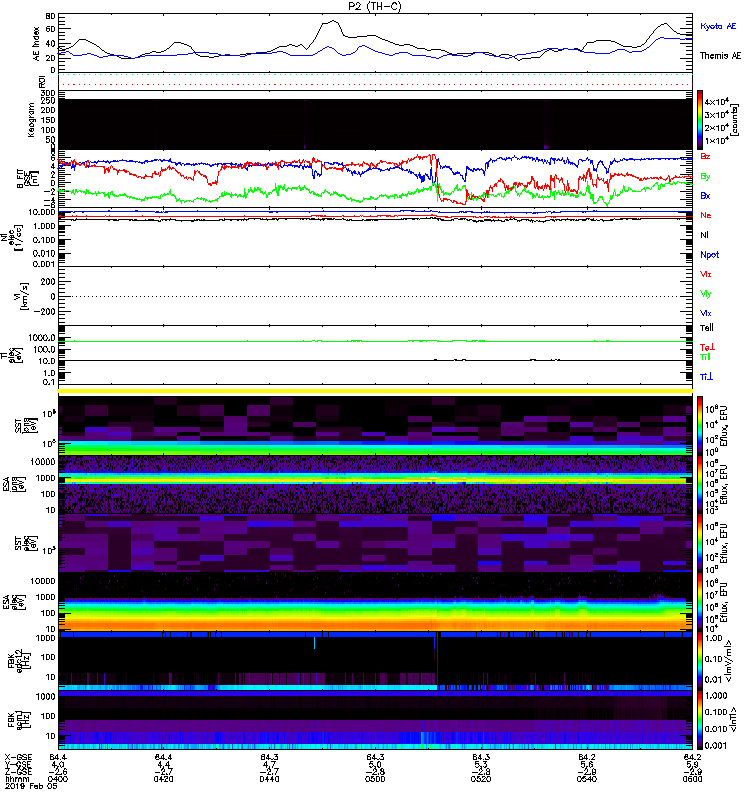The height and width of the screenshot is (800, 750).
Task: Click the Keogram counts color bar
Action: [701, 120]
